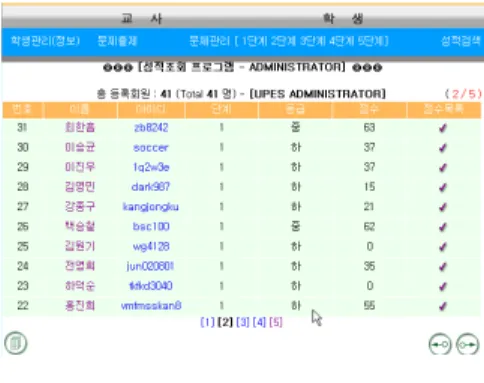Screen dimensions: 484x383
Task: Open the bsc100 user ID link
Action: pyautogui.click(x=151, y=227)
